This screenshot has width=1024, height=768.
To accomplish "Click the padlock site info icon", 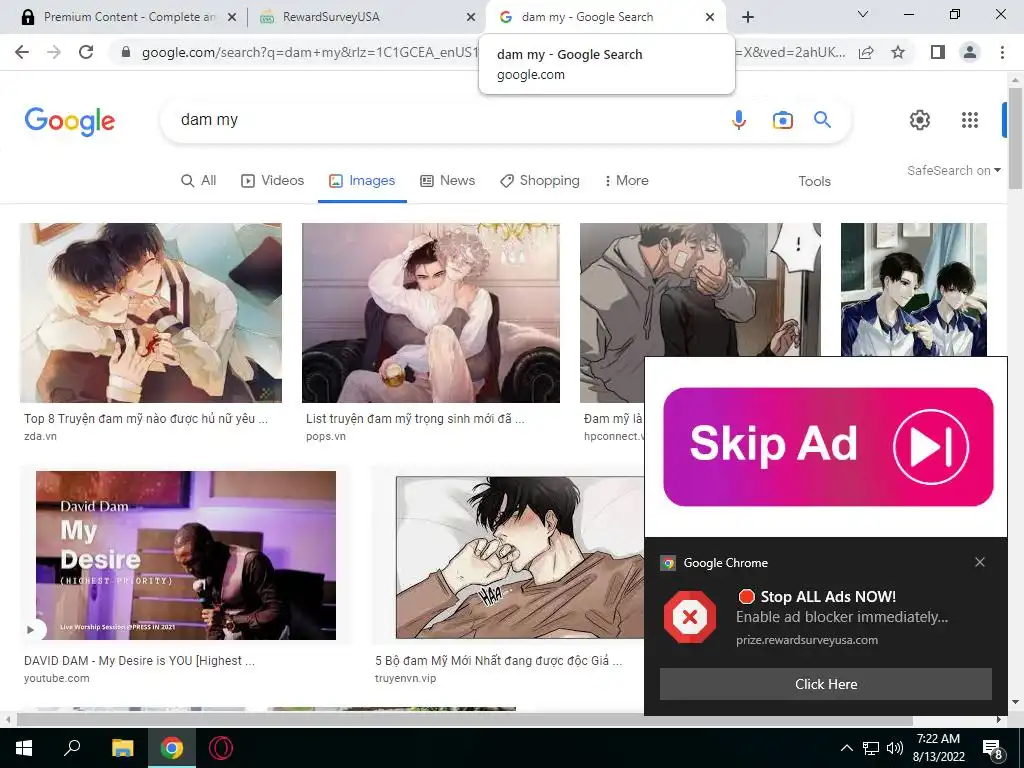I will pos(126,52).
